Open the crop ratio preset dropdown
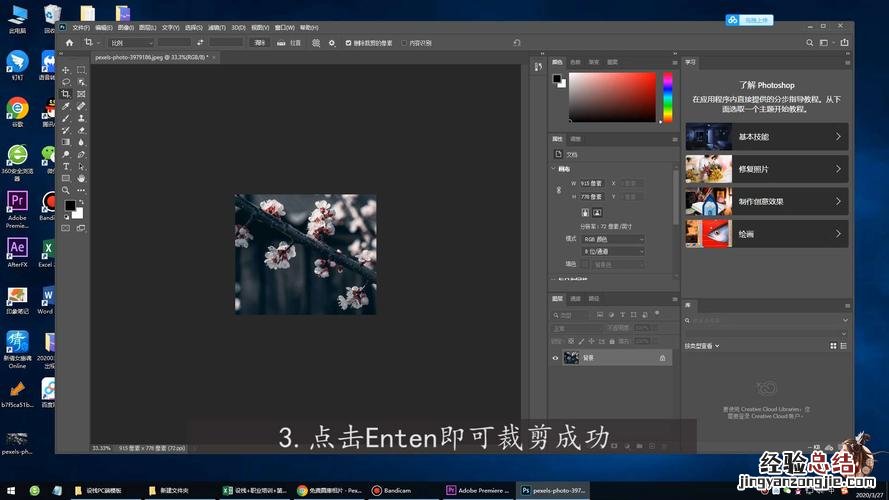The width and height of the screenshot is (889, 500). pos(131,43)
